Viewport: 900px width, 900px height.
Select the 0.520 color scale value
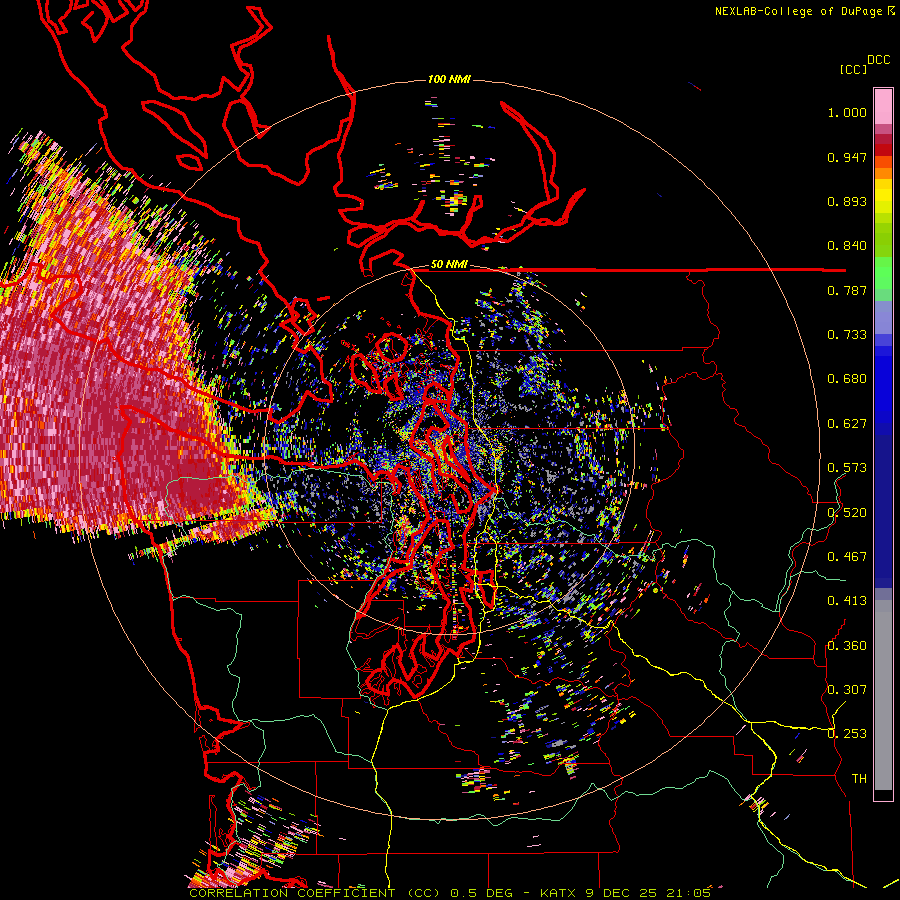click(847, 513)
